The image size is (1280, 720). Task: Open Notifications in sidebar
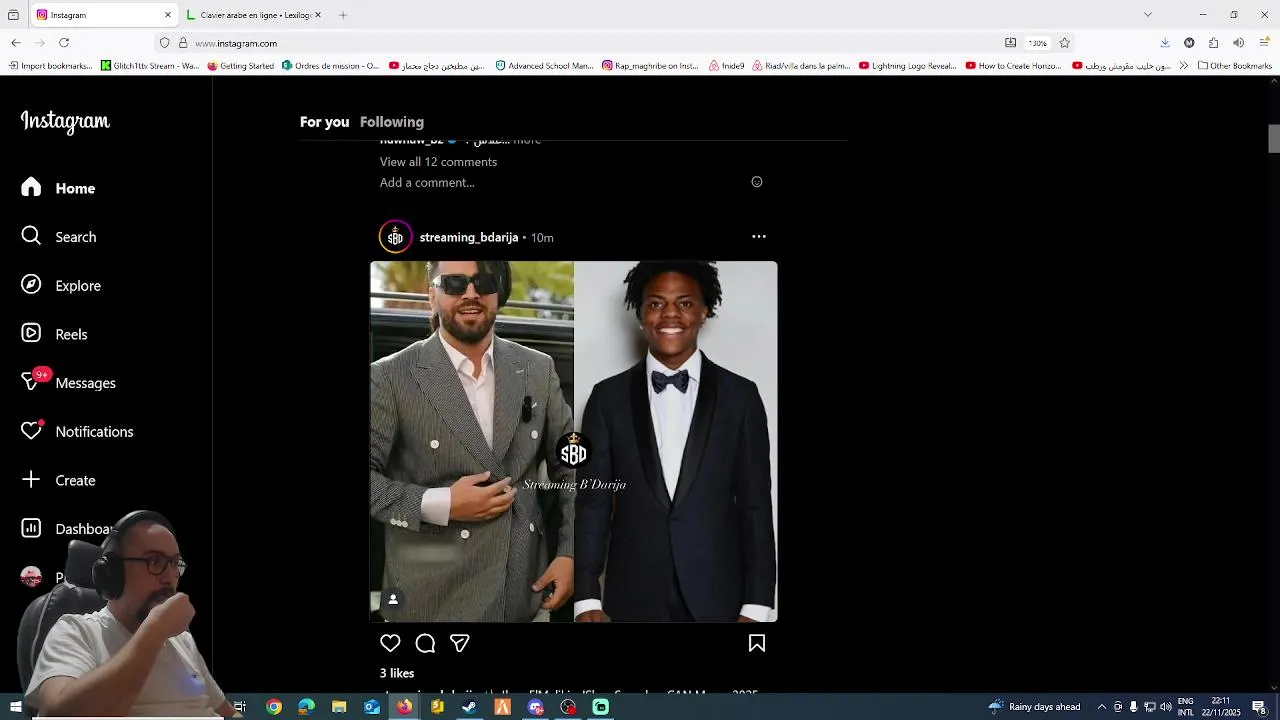click(77, 431)
